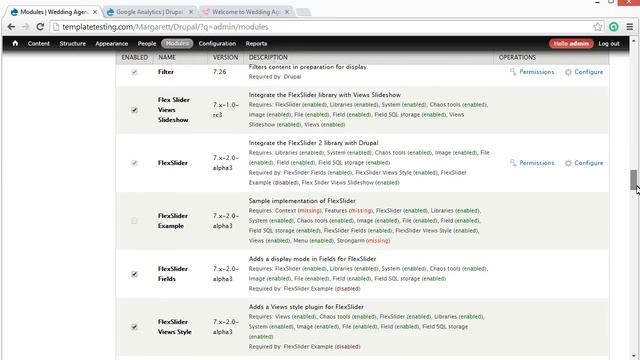
Task: Enable the FlexSlider Example checkbox
Action: coord(134,221)
